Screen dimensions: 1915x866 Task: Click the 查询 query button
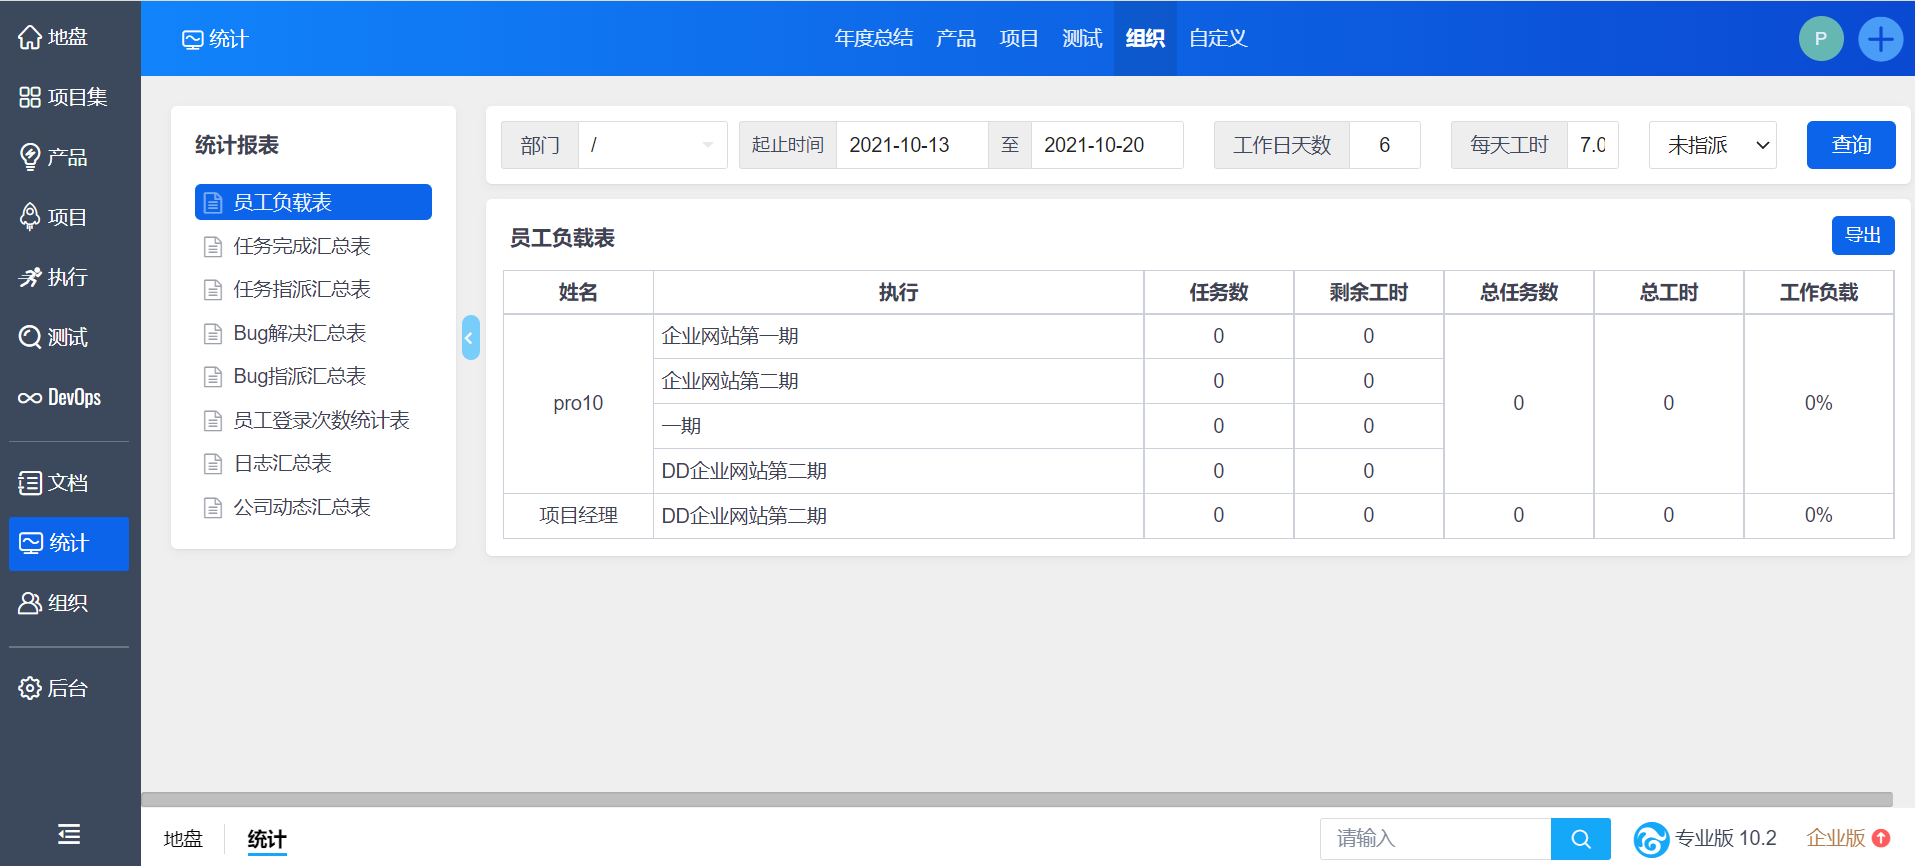tap(1851, 145)
